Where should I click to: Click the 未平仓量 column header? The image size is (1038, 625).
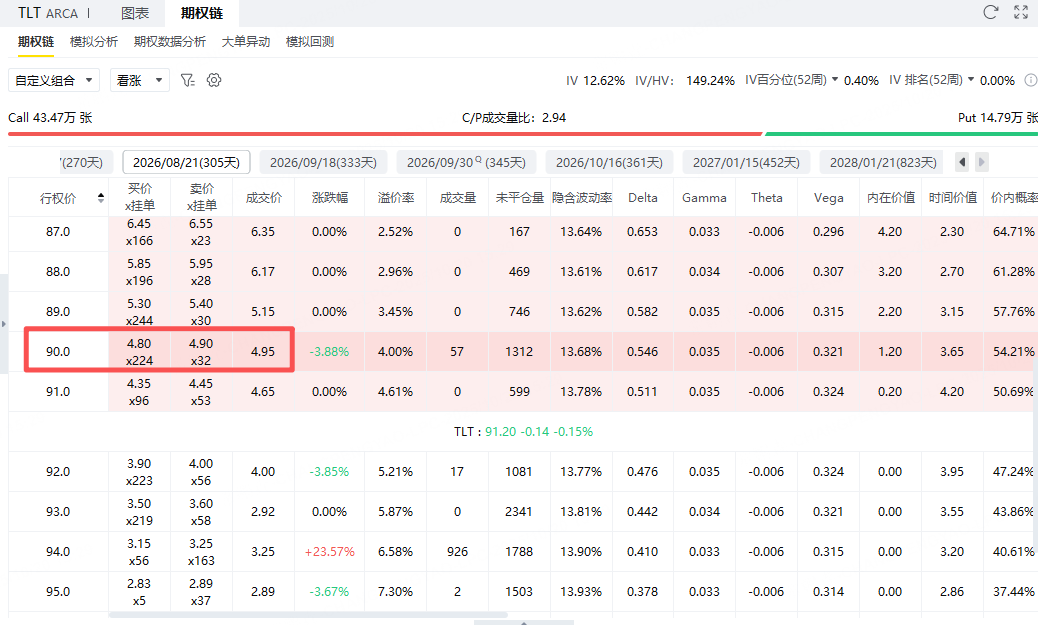pos(520,197)
